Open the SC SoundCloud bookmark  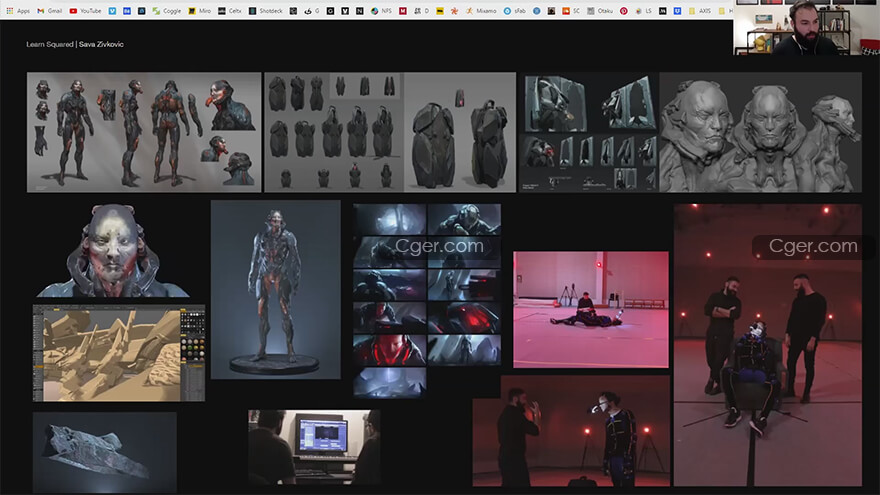click(571, 11)
